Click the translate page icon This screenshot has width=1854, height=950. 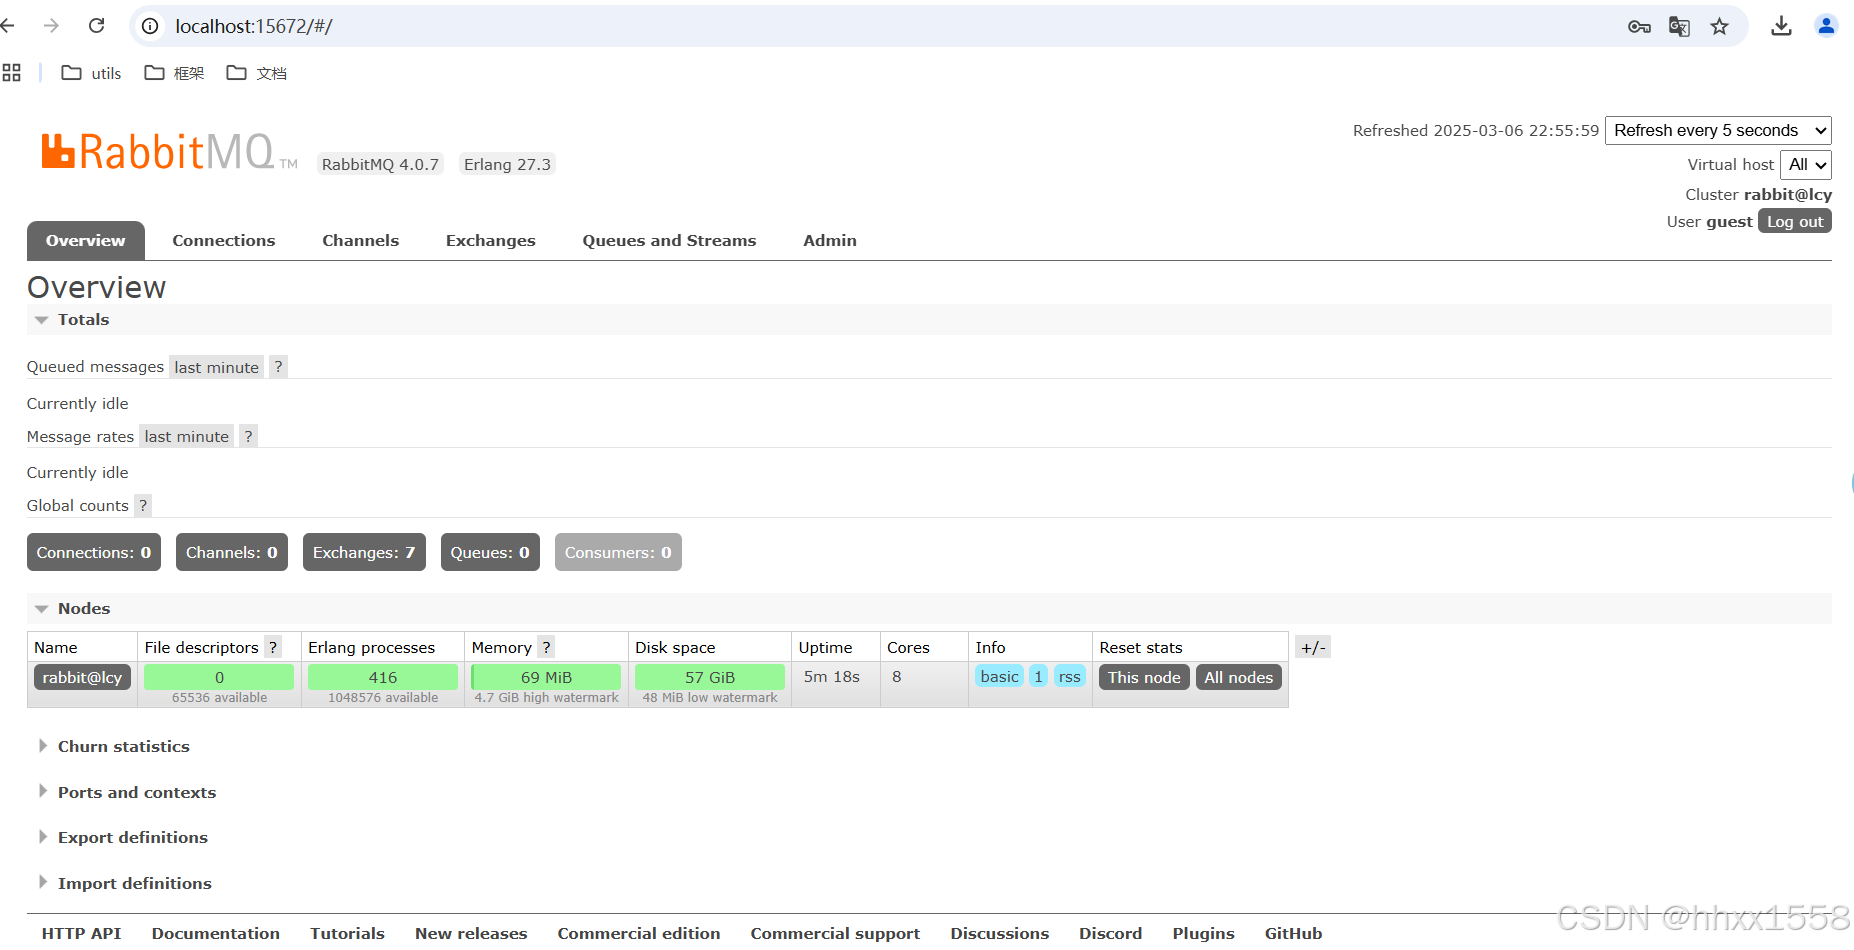coord(1679,27)
